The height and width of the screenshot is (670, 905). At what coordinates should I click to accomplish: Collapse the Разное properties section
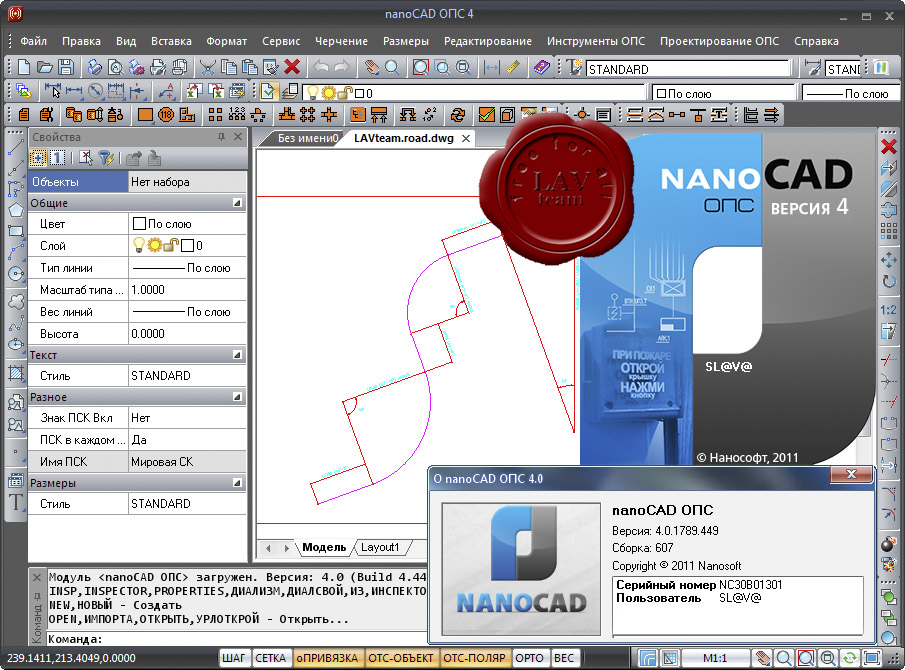[237, 397]
